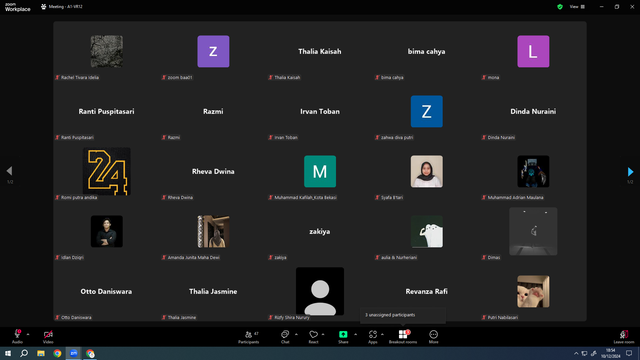Open Windows taskbar search
640x360 pixels.
24,353
